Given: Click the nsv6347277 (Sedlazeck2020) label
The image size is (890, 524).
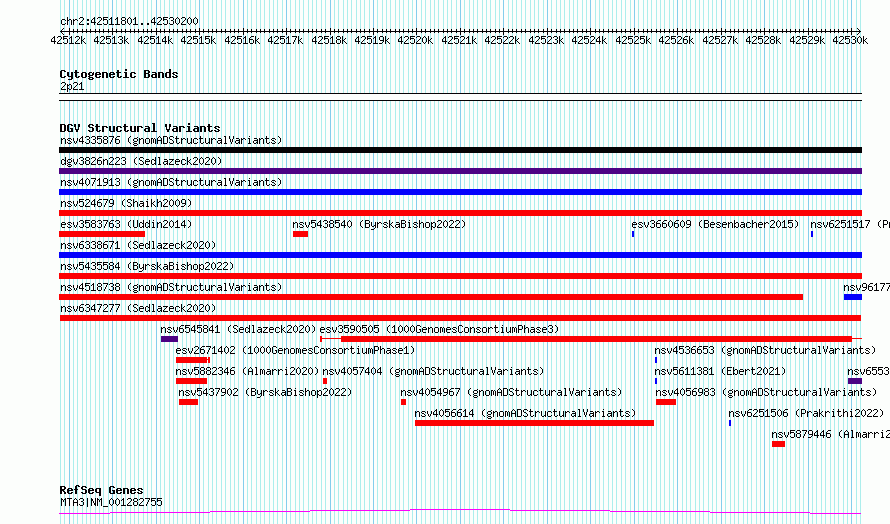Looking at the screenshot, I should [x=138, y=308].
